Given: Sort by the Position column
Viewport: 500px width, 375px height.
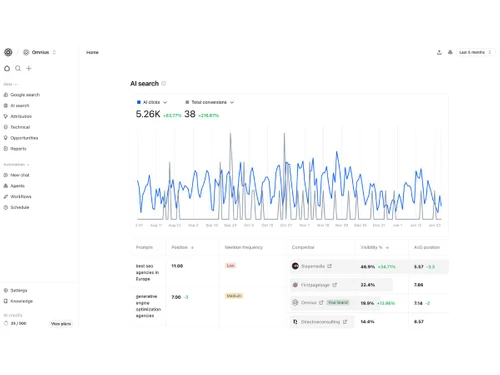Looking at the screenshot, I should point(182,247).
